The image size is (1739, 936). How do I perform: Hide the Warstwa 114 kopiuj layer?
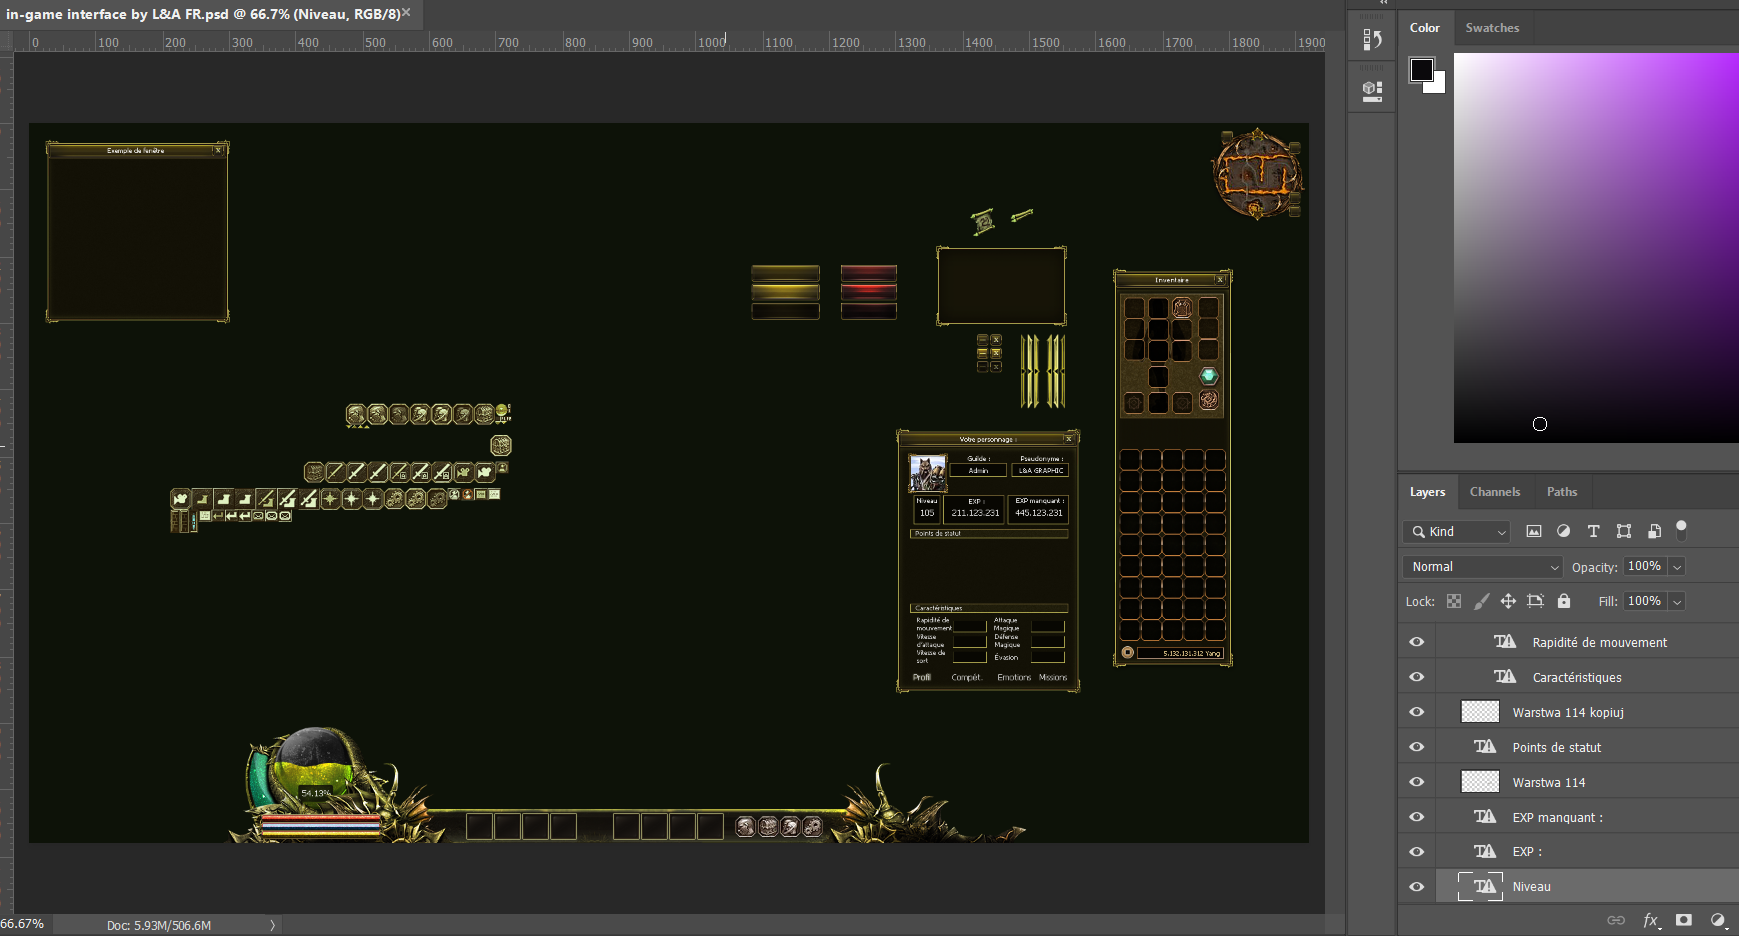click(1416, 712)
